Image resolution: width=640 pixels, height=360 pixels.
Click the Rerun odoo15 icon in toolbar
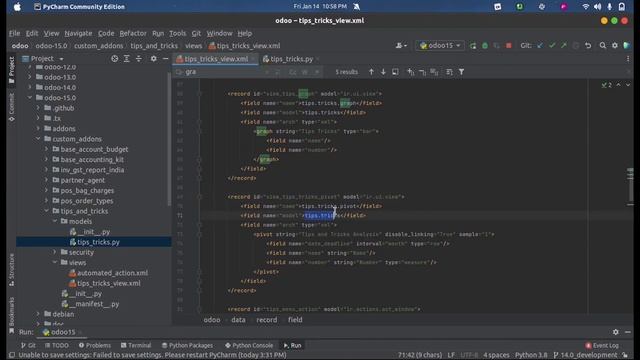(473, 46)
